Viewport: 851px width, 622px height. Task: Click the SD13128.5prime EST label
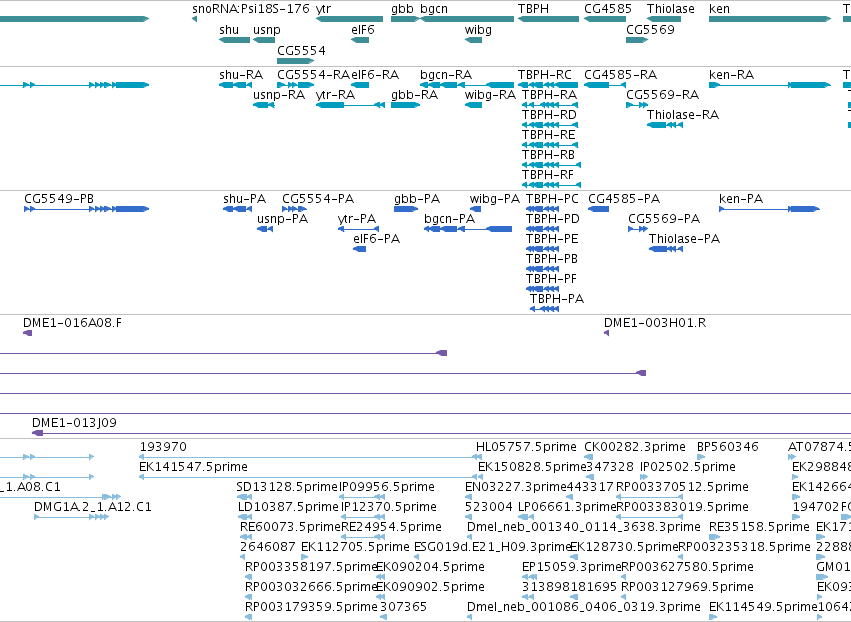pos(287,487)
